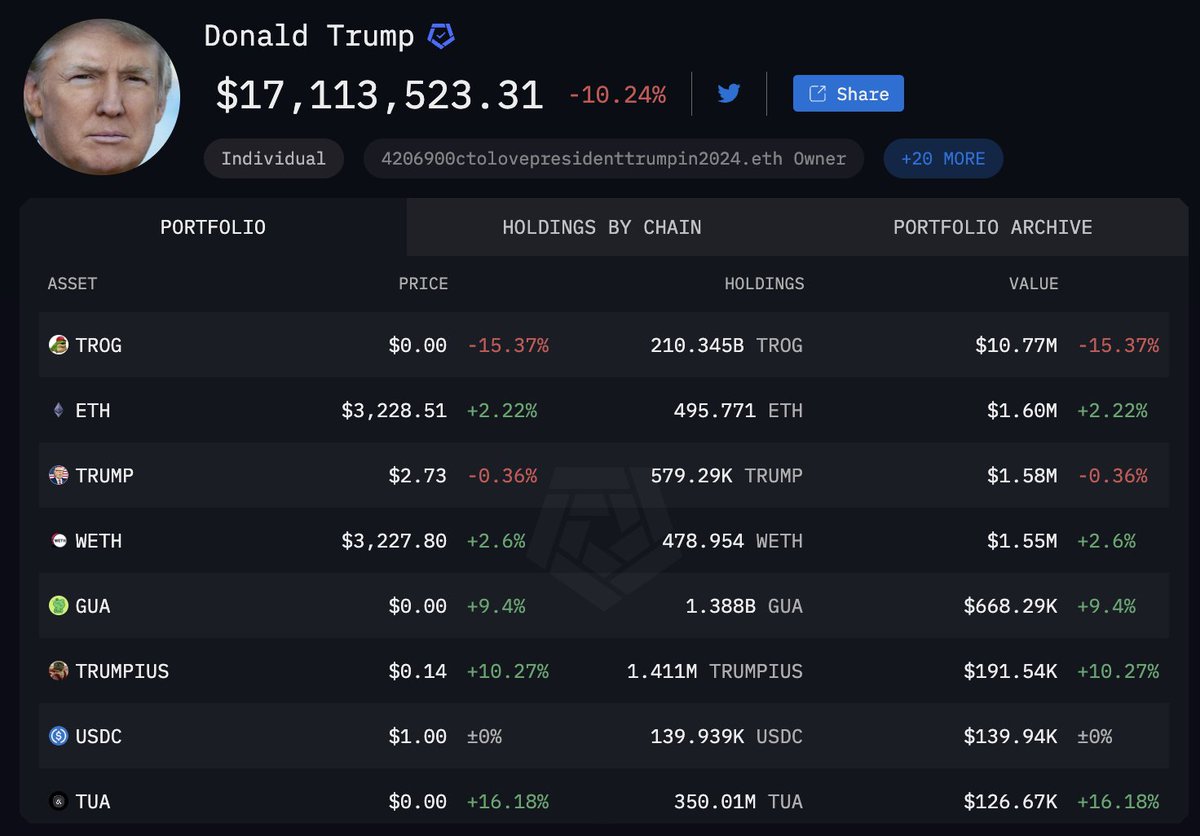The width and height of the screenshot is (1200, 836).
Task: Click the TRUMP token icon
Action: [x=59, y=475]
